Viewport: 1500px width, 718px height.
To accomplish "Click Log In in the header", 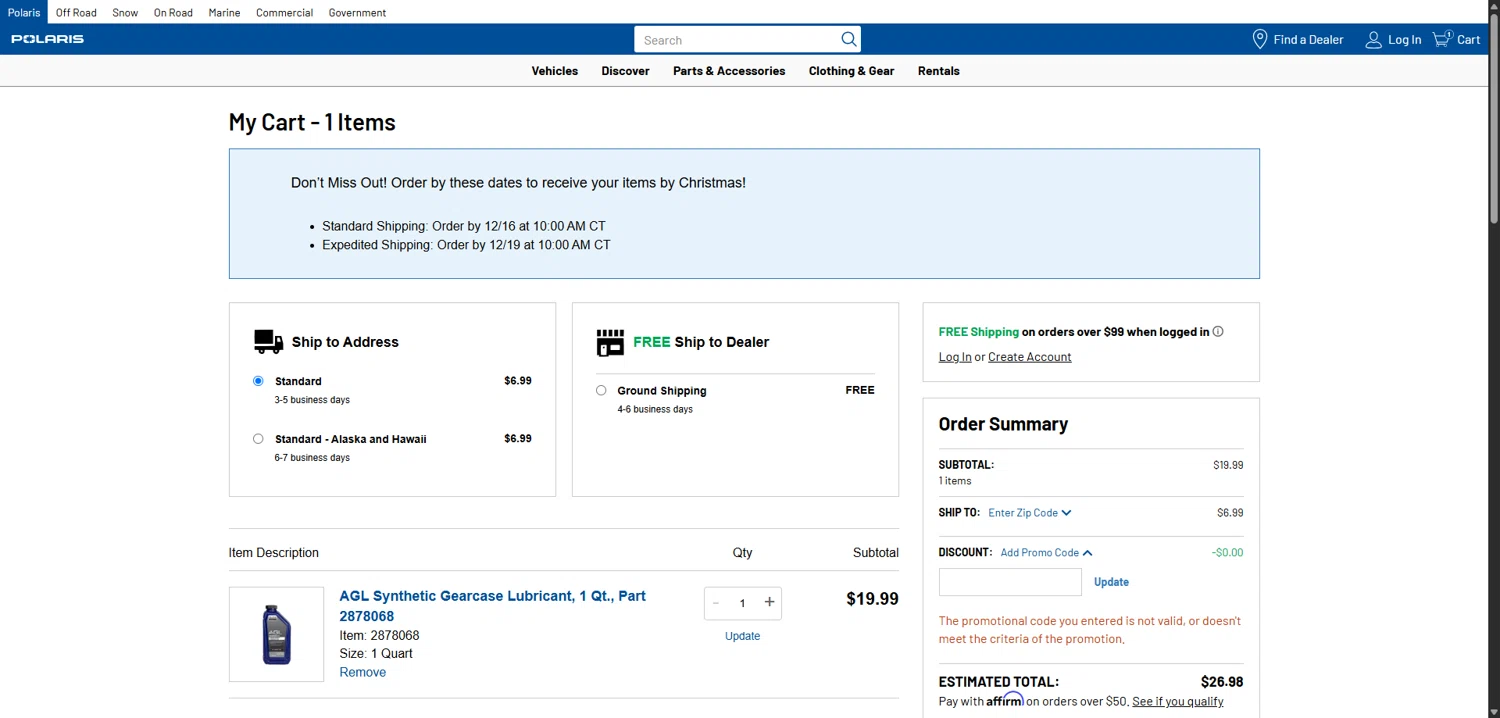I will [1404, 40].
